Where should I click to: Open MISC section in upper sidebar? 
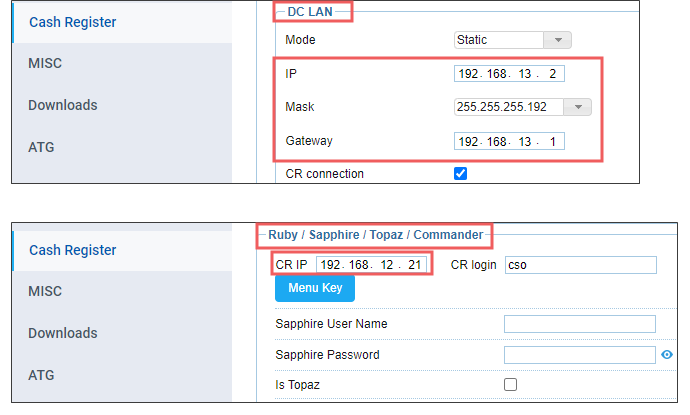(x=45, y=63)
